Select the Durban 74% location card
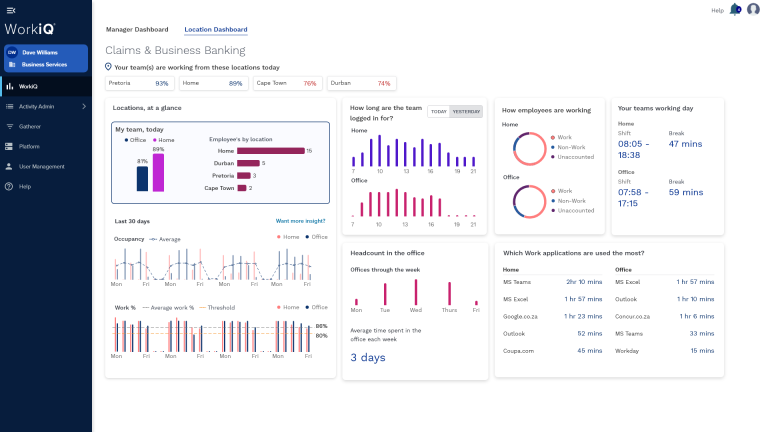Image resolution: width=768 pixels, height=432 pixels. click(x=361, y=83)
